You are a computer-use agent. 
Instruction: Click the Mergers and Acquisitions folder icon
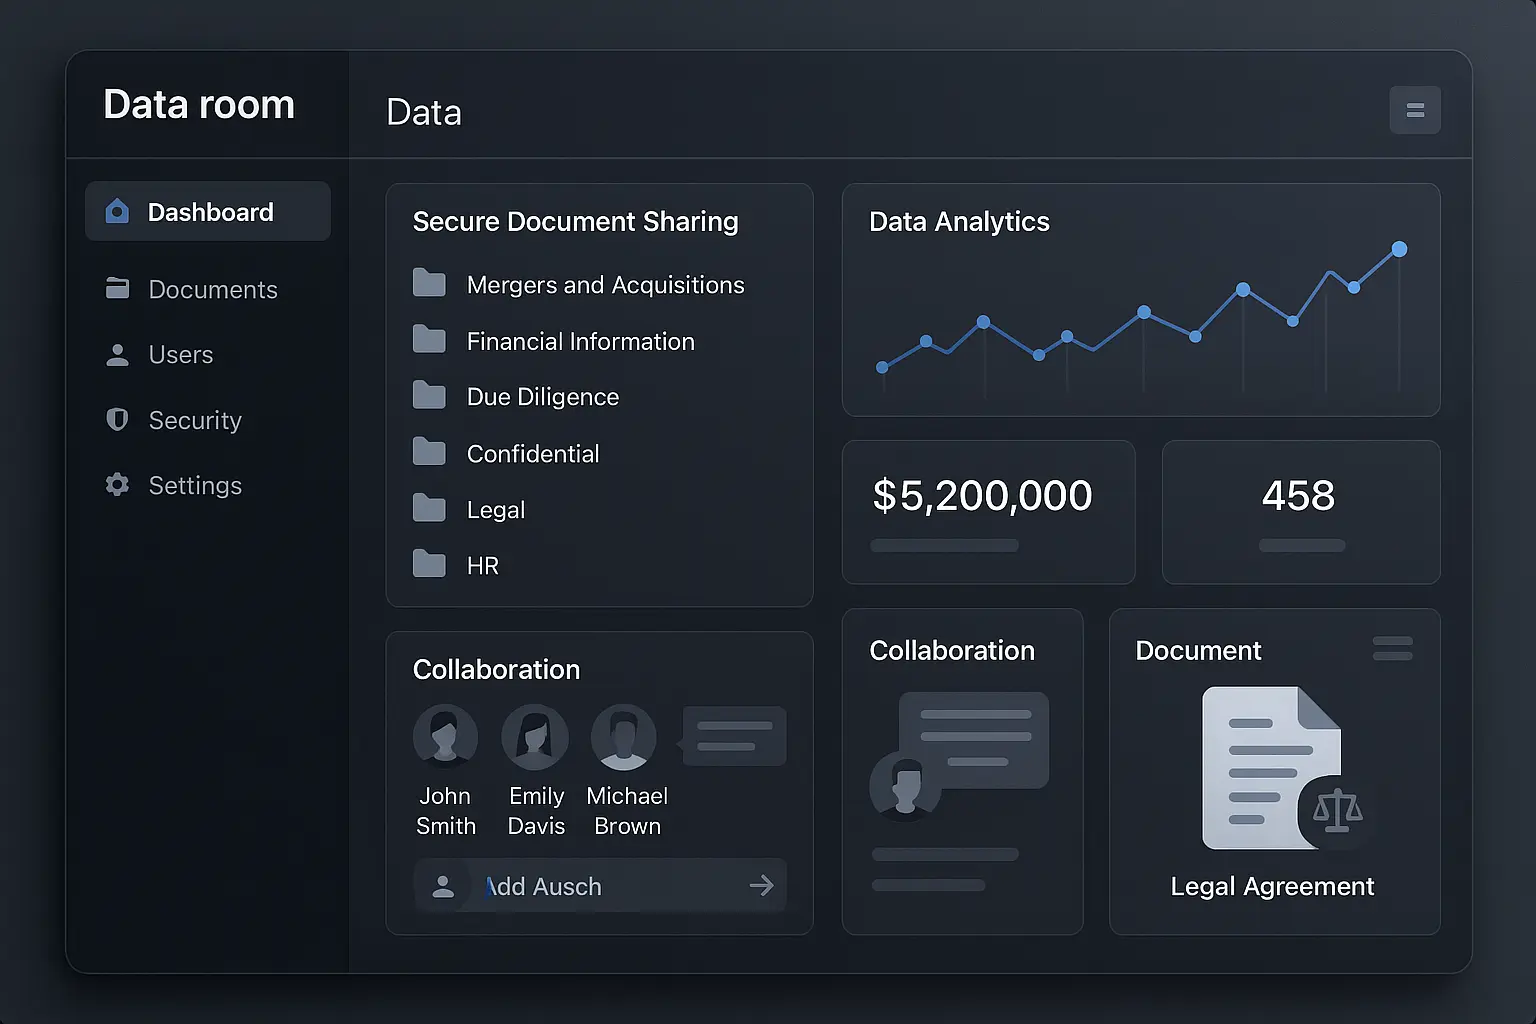(x=429, y=283)
